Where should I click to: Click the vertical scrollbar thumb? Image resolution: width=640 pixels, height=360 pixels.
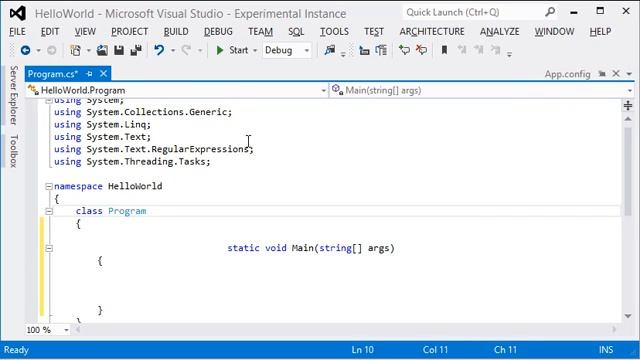628,171
